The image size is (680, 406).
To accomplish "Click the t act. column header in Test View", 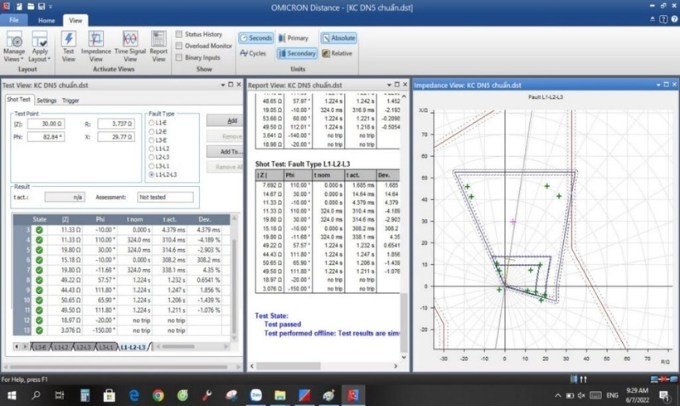I will pos(171,219).
